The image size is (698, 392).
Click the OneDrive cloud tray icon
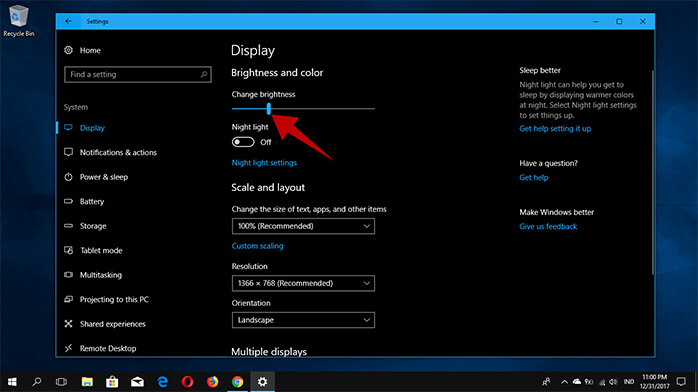click(x=577, y=382)
